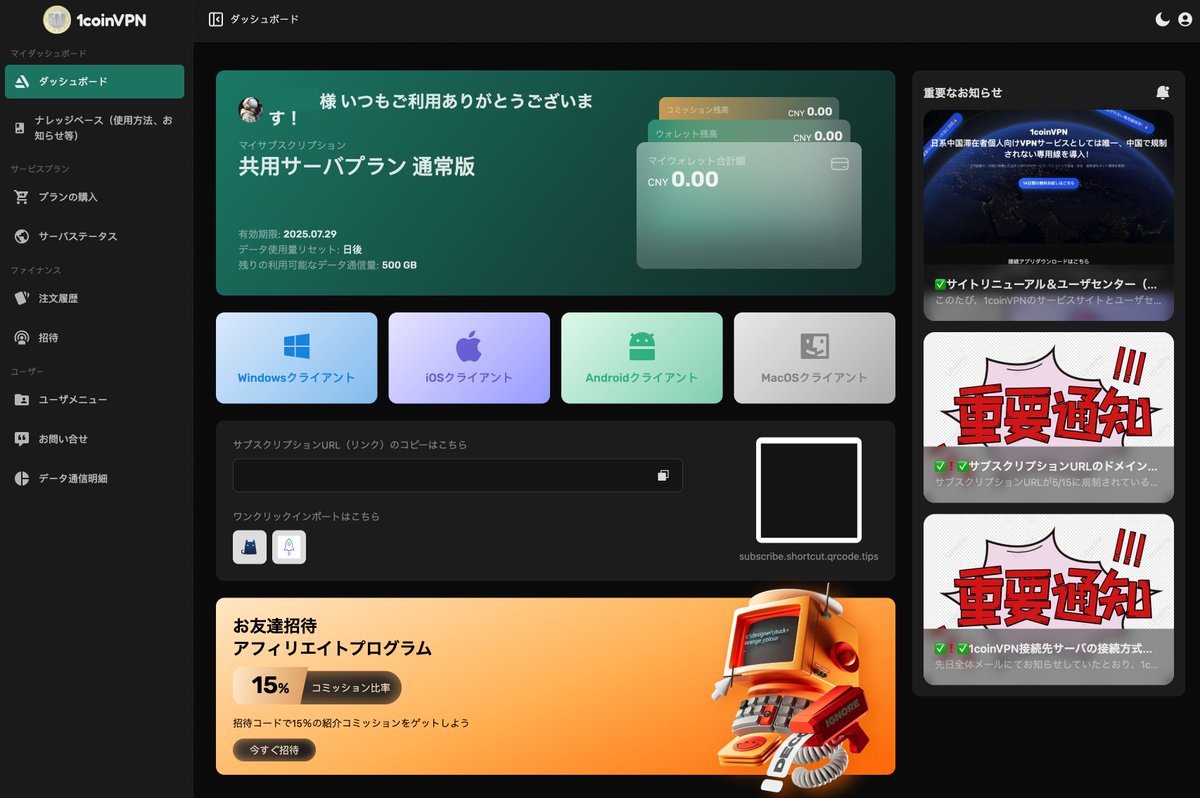Click the Androidクライアント button
This screenshot has width=1200, height=798.
(x=642, y=358)
